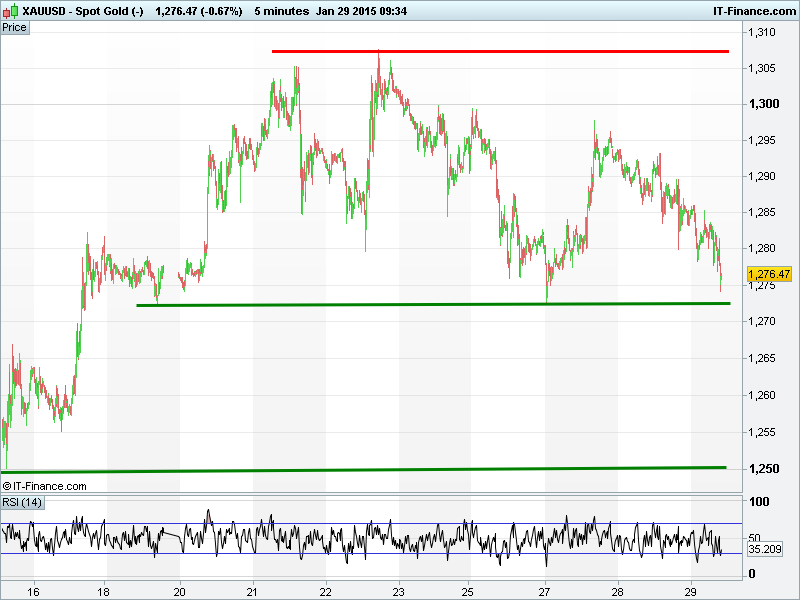
Task: Click date label 23 on the time axis
Action: pos(399,590)
